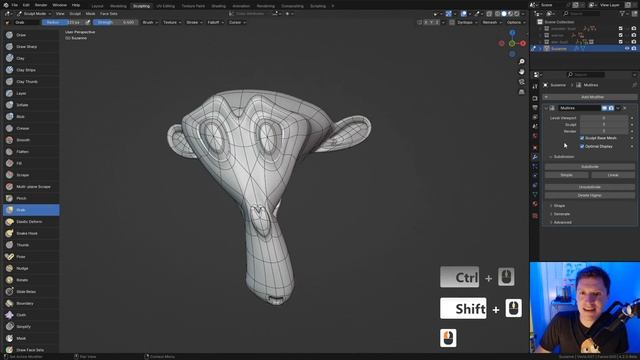Open the Falloff dropdown
This screenshot has height=360, width=640.
(216, 22)
